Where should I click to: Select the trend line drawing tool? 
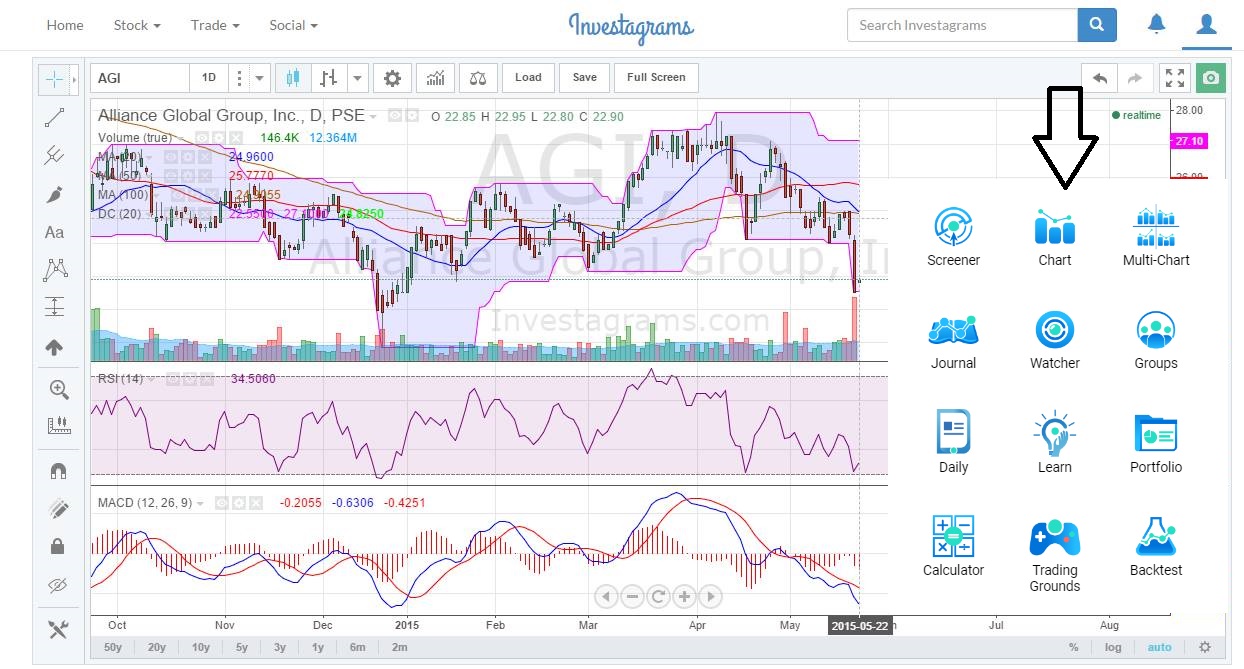54,118
